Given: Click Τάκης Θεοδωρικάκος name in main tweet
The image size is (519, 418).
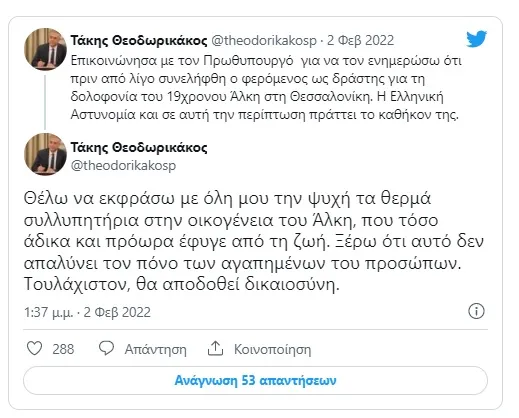Looking at the screenshot, I should (139, 147).
